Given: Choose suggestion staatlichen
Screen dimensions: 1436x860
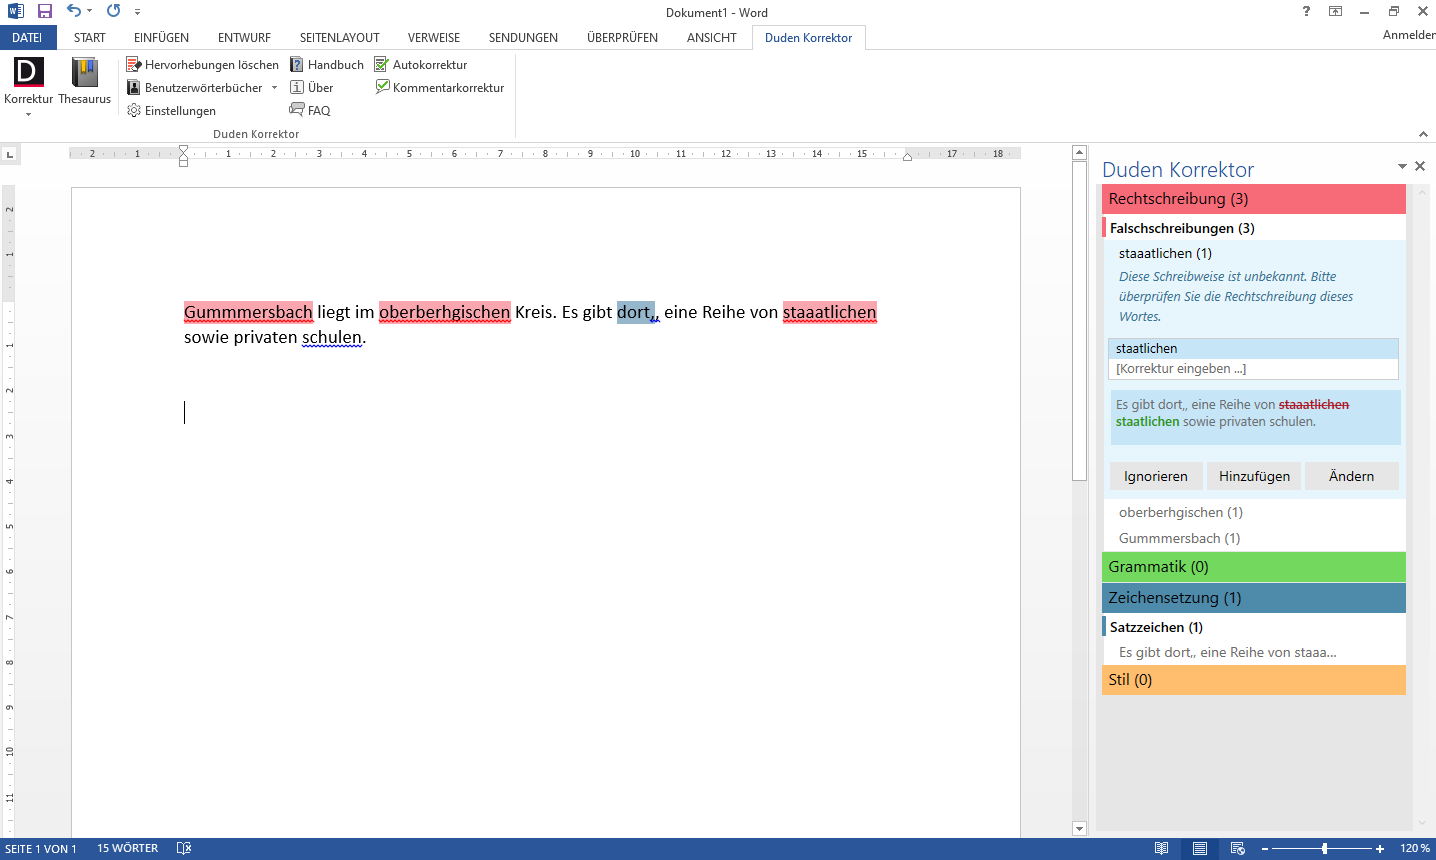Looking at the screenshot, I should coord(1253,348).
